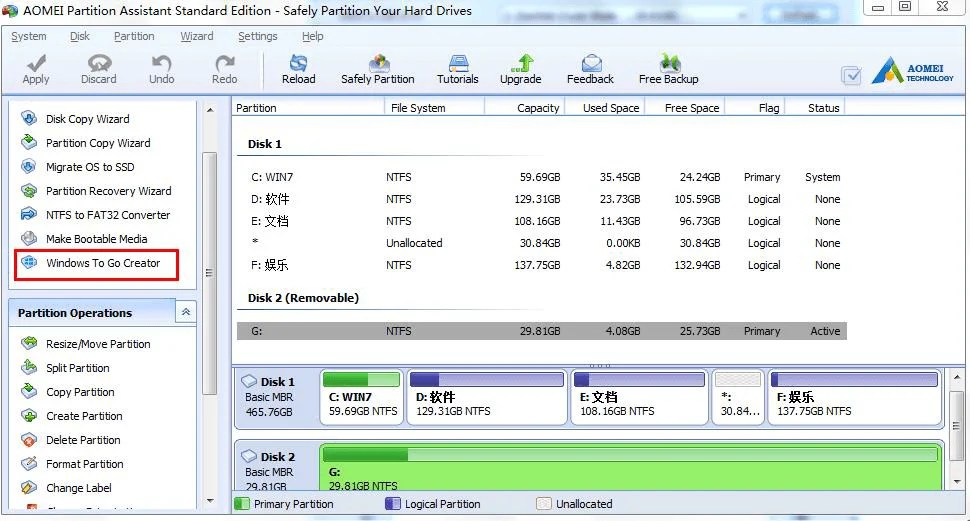Reload disk information from toolbar
The width and height of the screenshot is (970, 521).
coord(299,69)
